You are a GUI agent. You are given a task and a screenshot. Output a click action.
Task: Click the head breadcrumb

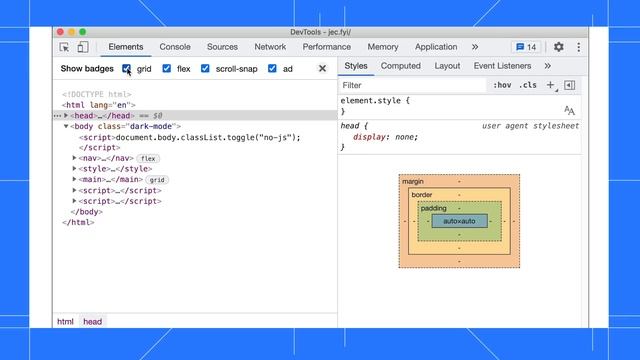pos(93,322)
